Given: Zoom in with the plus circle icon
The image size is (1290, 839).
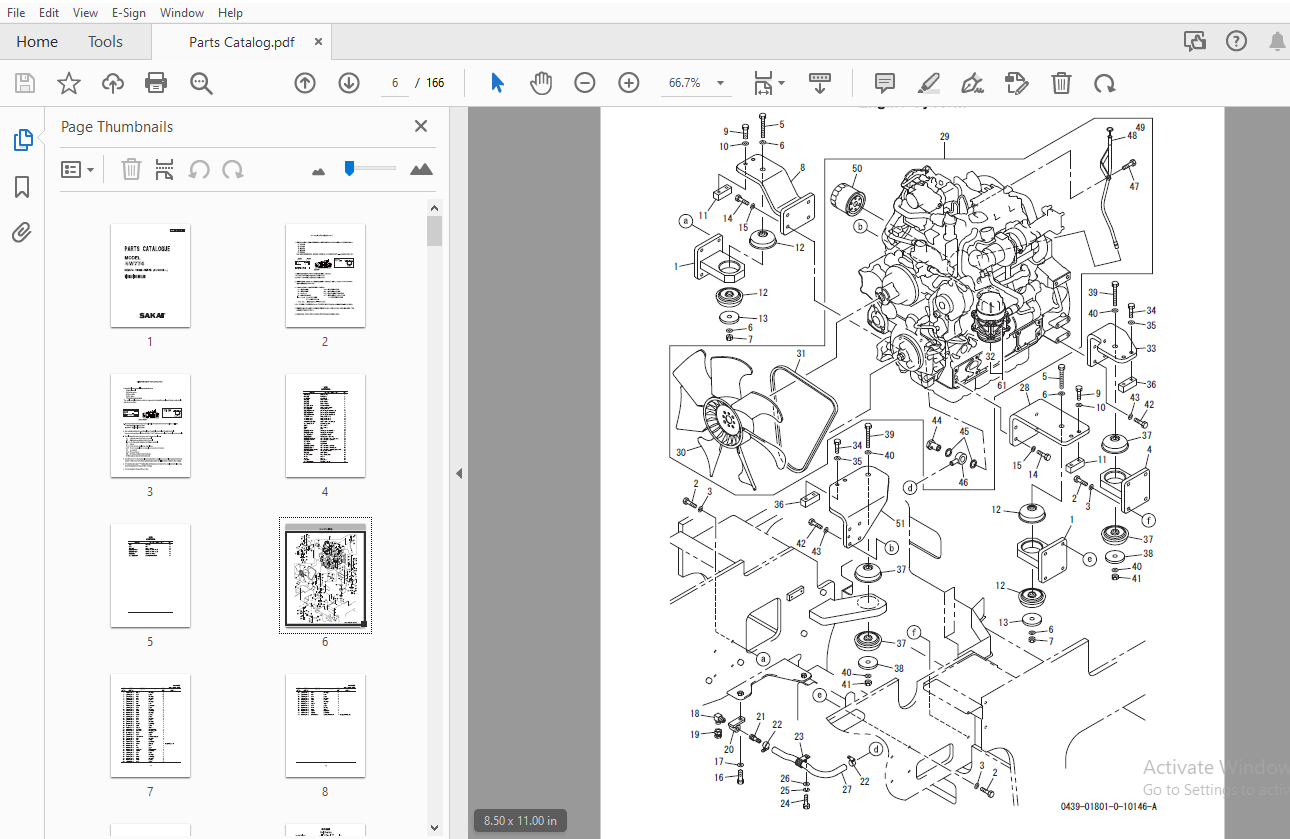Looking at the screenshot, I should point(629,83).
